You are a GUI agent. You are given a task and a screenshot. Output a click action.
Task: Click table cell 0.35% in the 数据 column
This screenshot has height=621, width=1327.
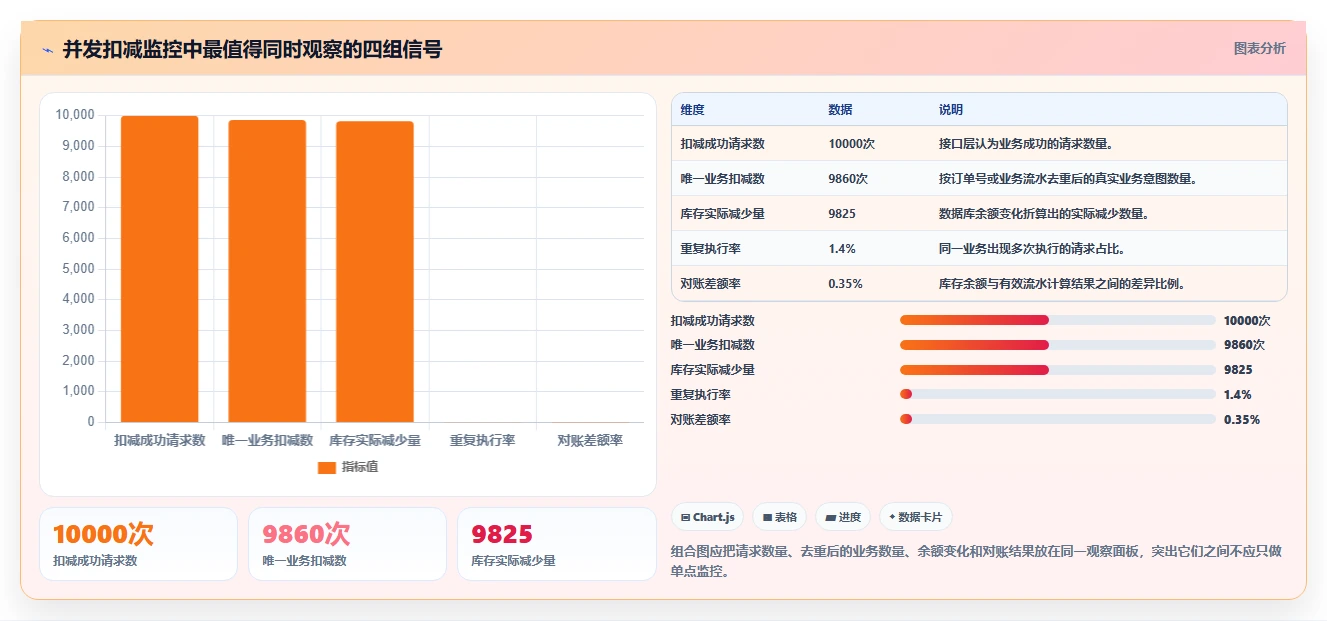[x=846, y=284]
